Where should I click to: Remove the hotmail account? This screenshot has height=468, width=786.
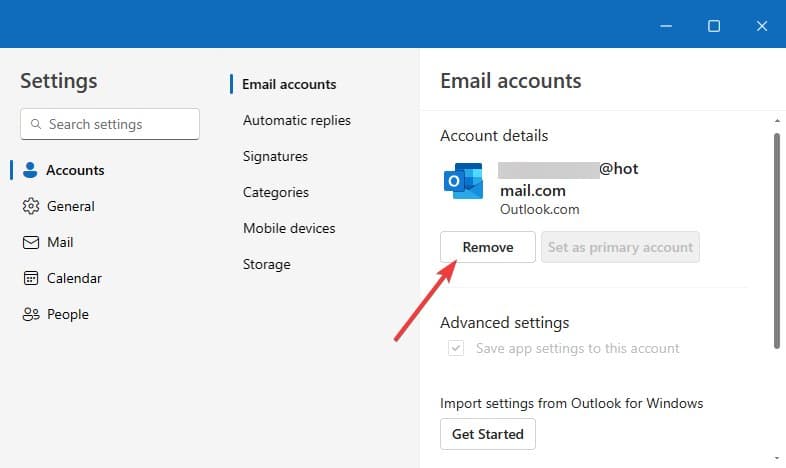pos(488,247)
